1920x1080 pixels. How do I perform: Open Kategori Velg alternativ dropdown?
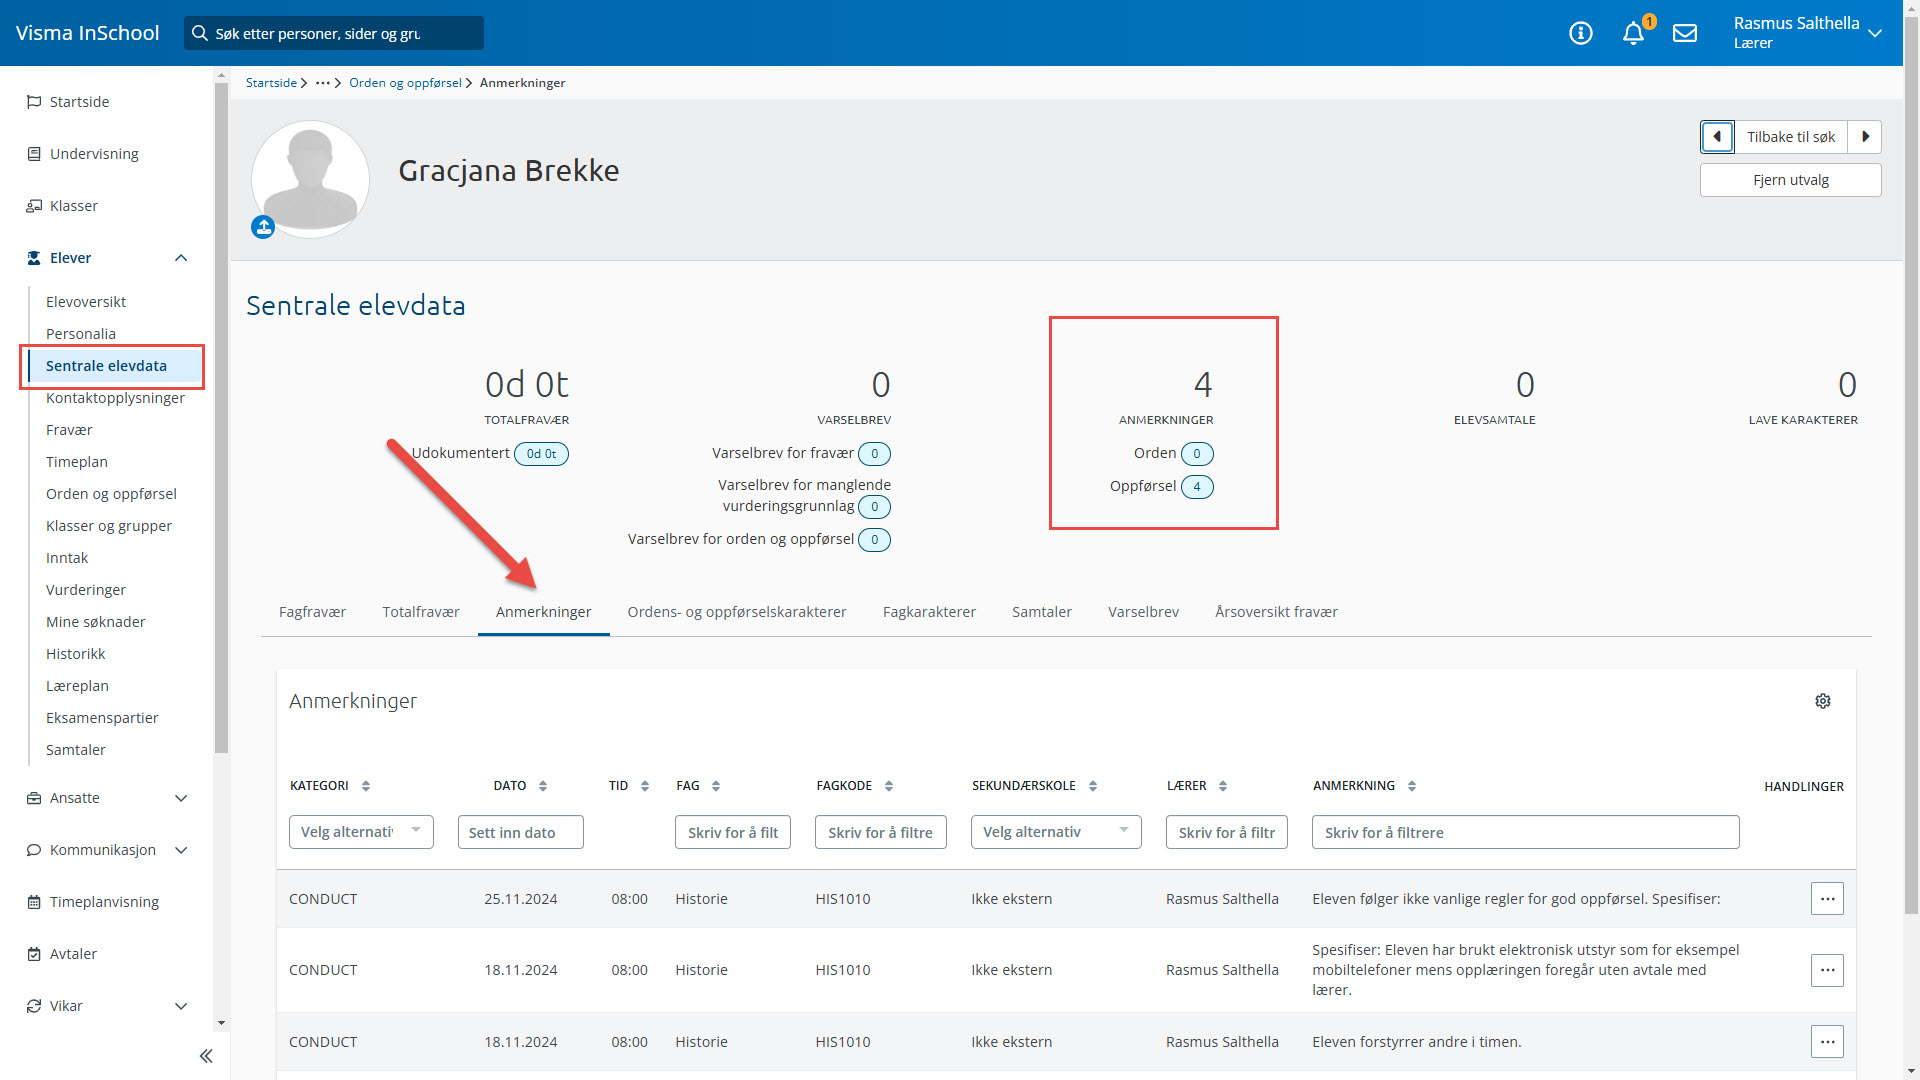coord(361,832)
